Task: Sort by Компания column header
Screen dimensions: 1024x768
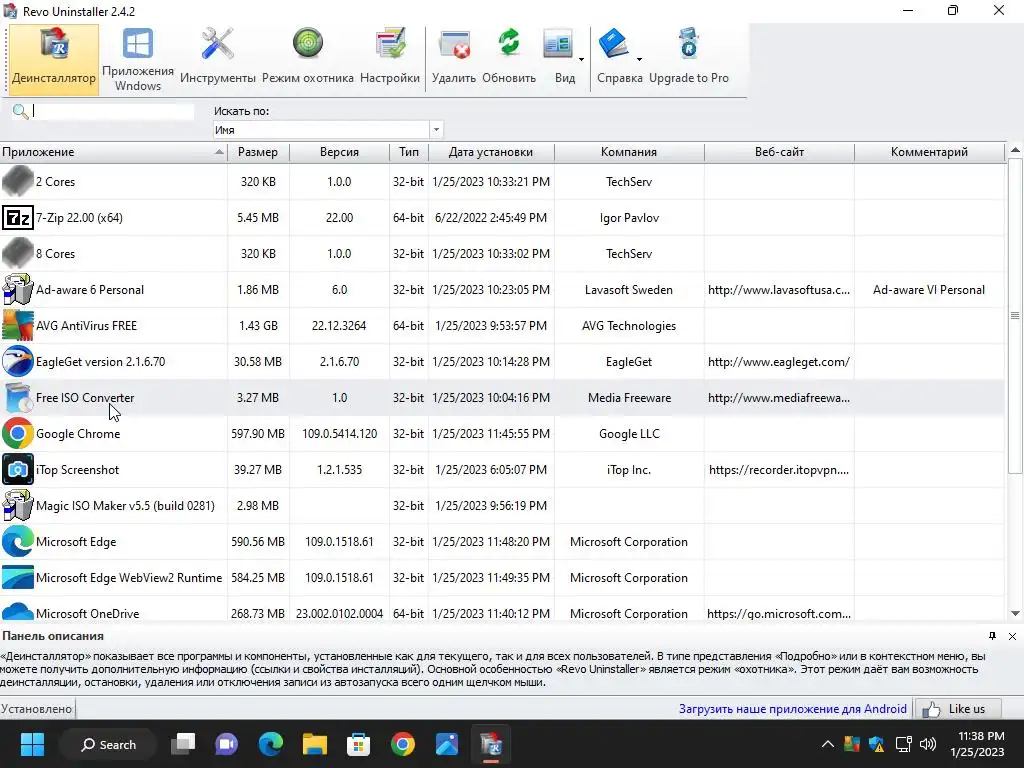Action: click(629, 152)
